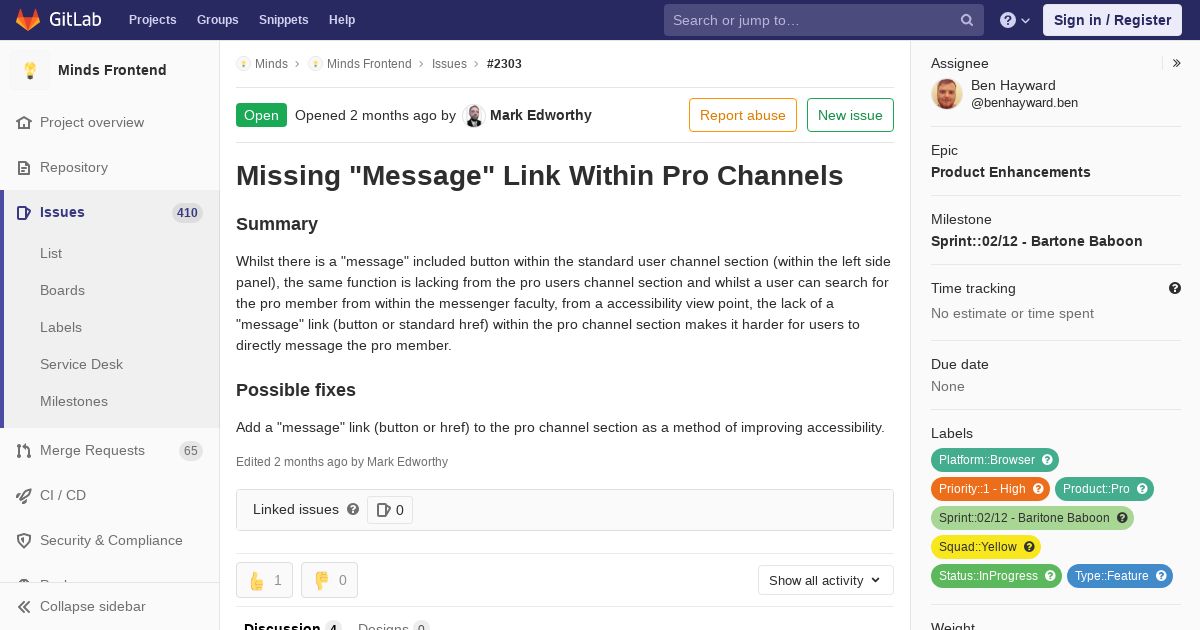Image resolution: width=1200 pixels, height=630 pixels.
Task: Click the Merge Requests count badge 65
Action: (x=190, y=451)
